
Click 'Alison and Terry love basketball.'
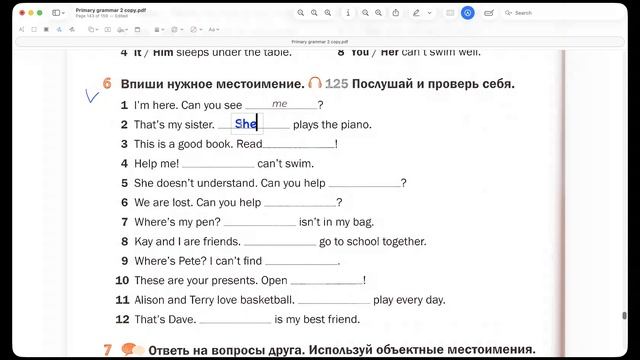click(x=214, y=300)
